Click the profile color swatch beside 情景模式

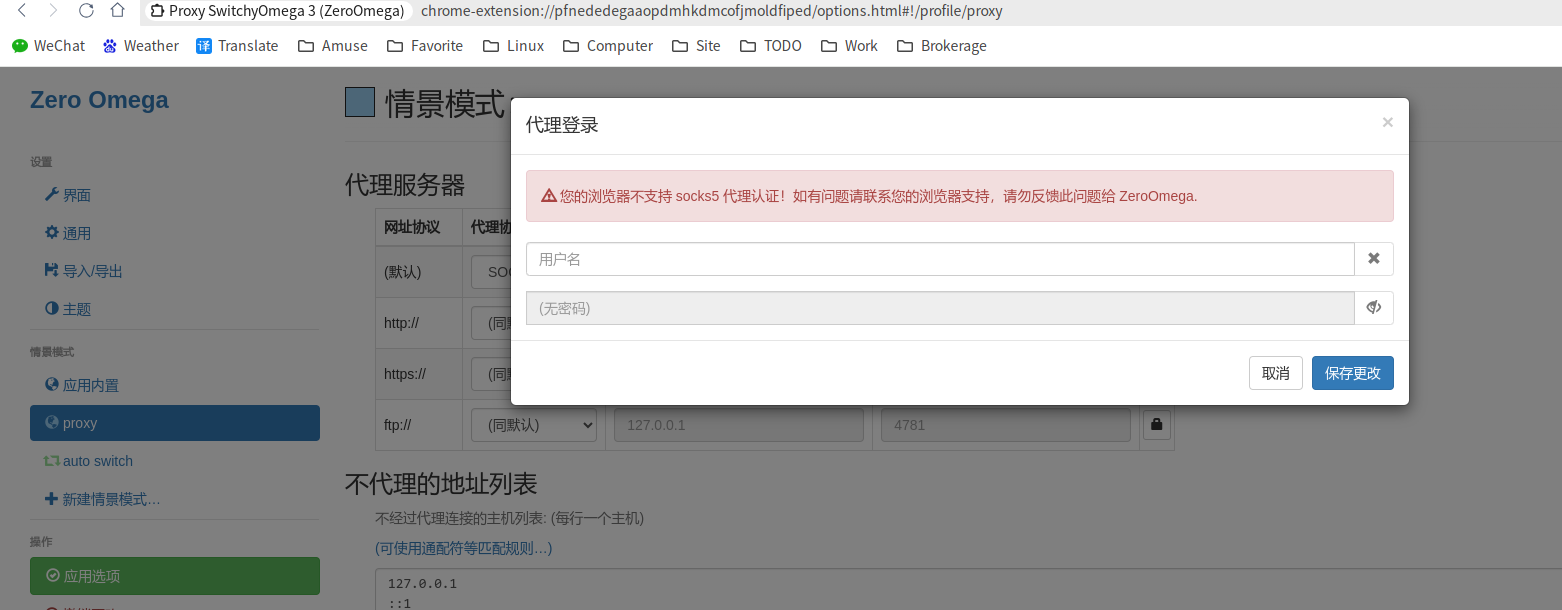(360, 102)
